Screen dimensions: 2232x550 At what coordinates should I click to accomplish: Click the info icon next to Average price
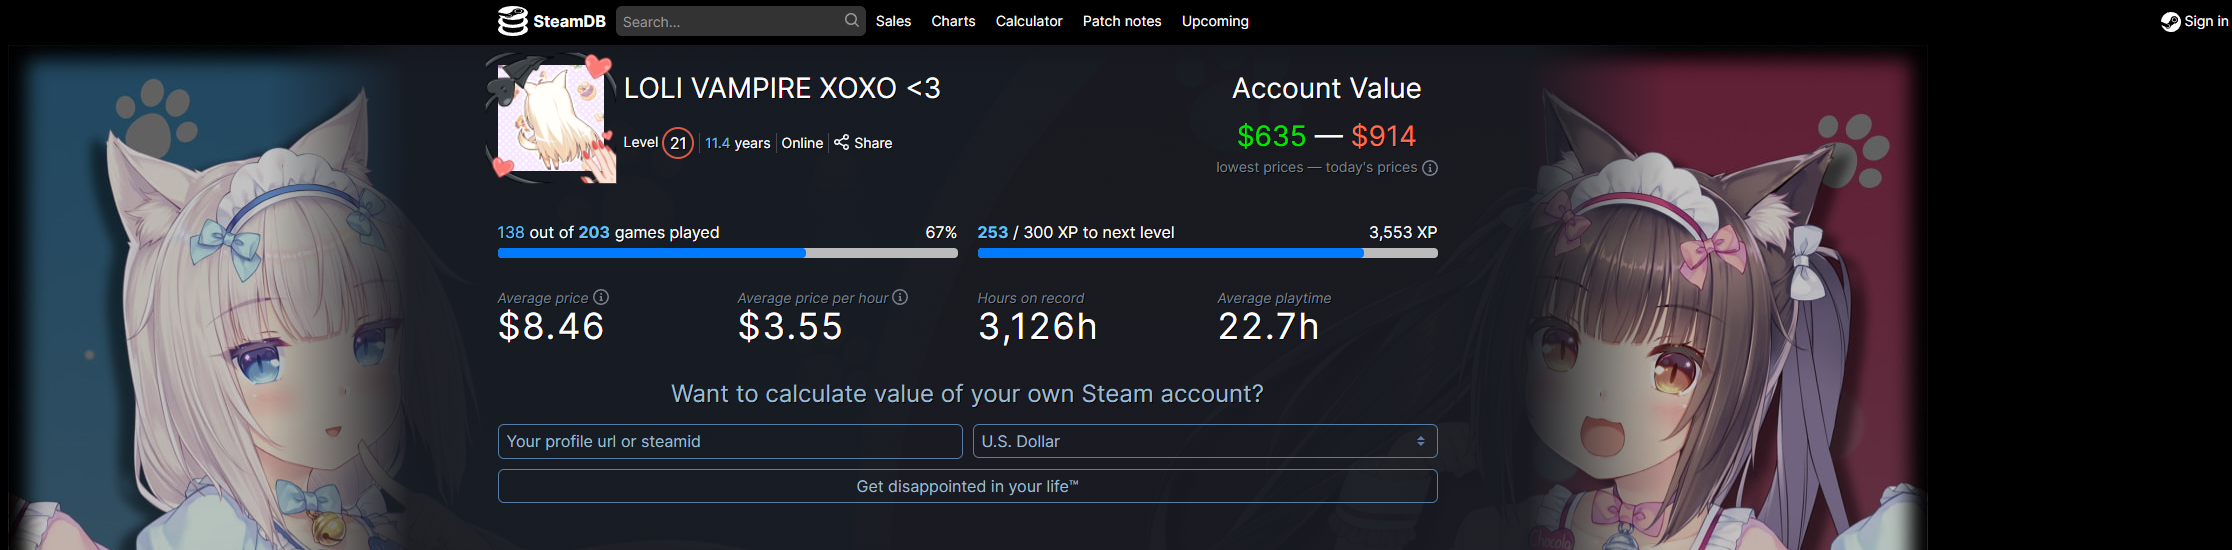pos(601,297)
